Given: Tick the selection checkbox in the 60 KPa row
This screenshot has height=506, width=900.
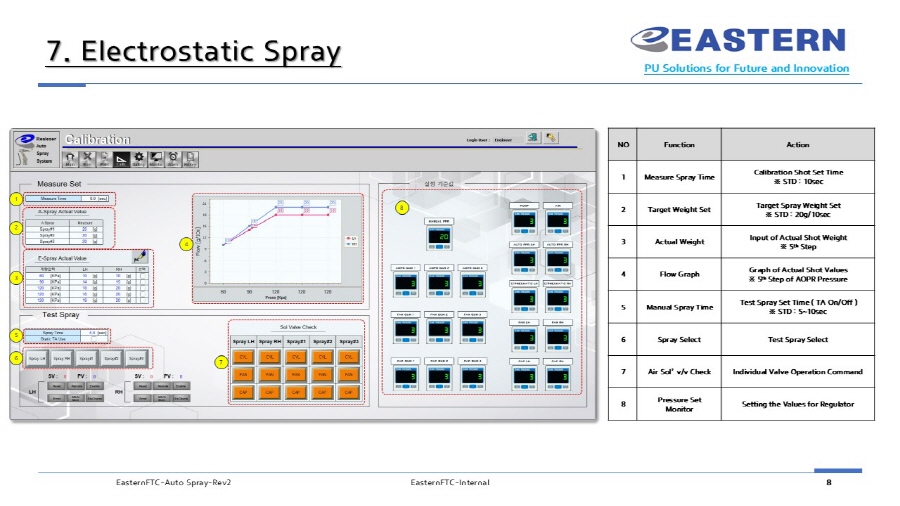Looking at the screenshot, I should 143,276.
